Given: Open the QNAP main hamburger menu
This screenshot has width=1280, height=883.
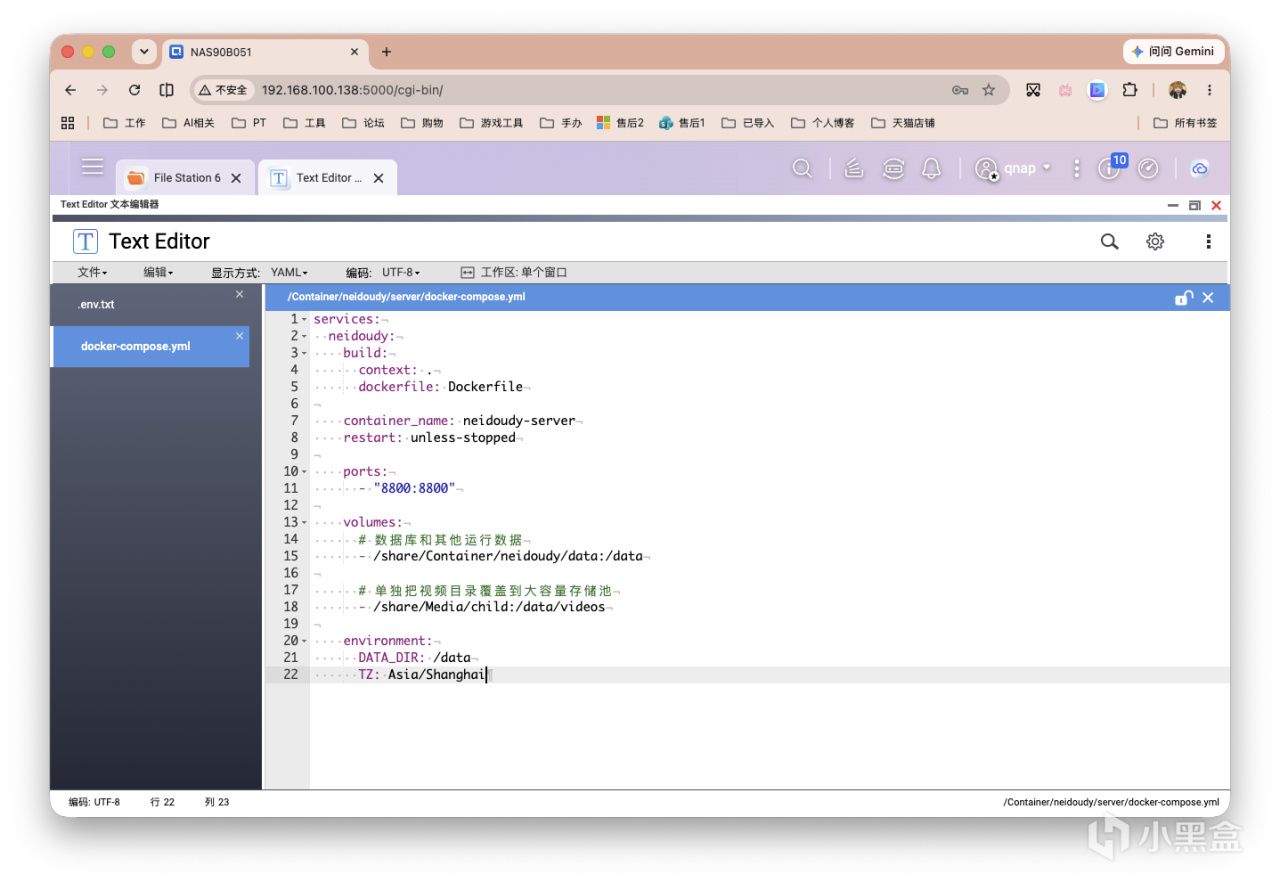Looking at the screenshot, I should (93, 167).
